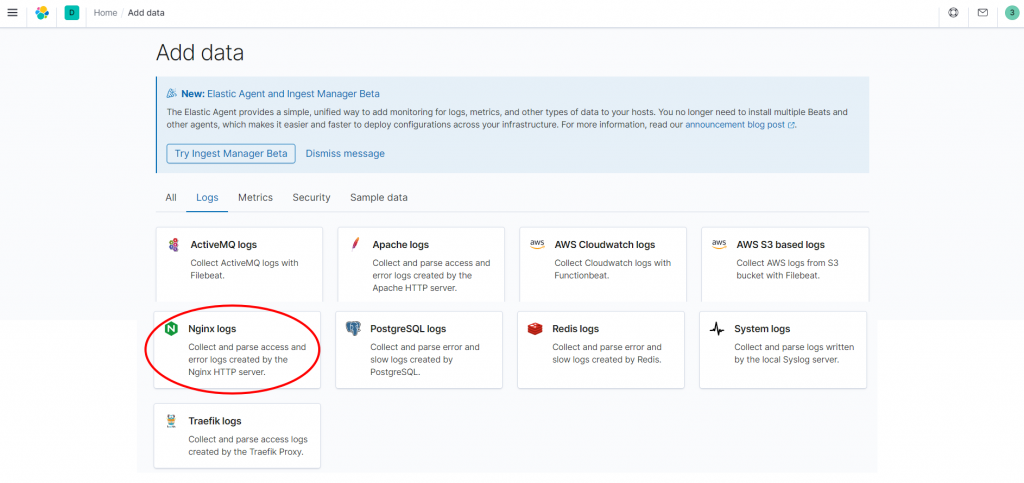Click the System logs pulse icon
The image size is (1024, 483).
[x=717, y=329]
